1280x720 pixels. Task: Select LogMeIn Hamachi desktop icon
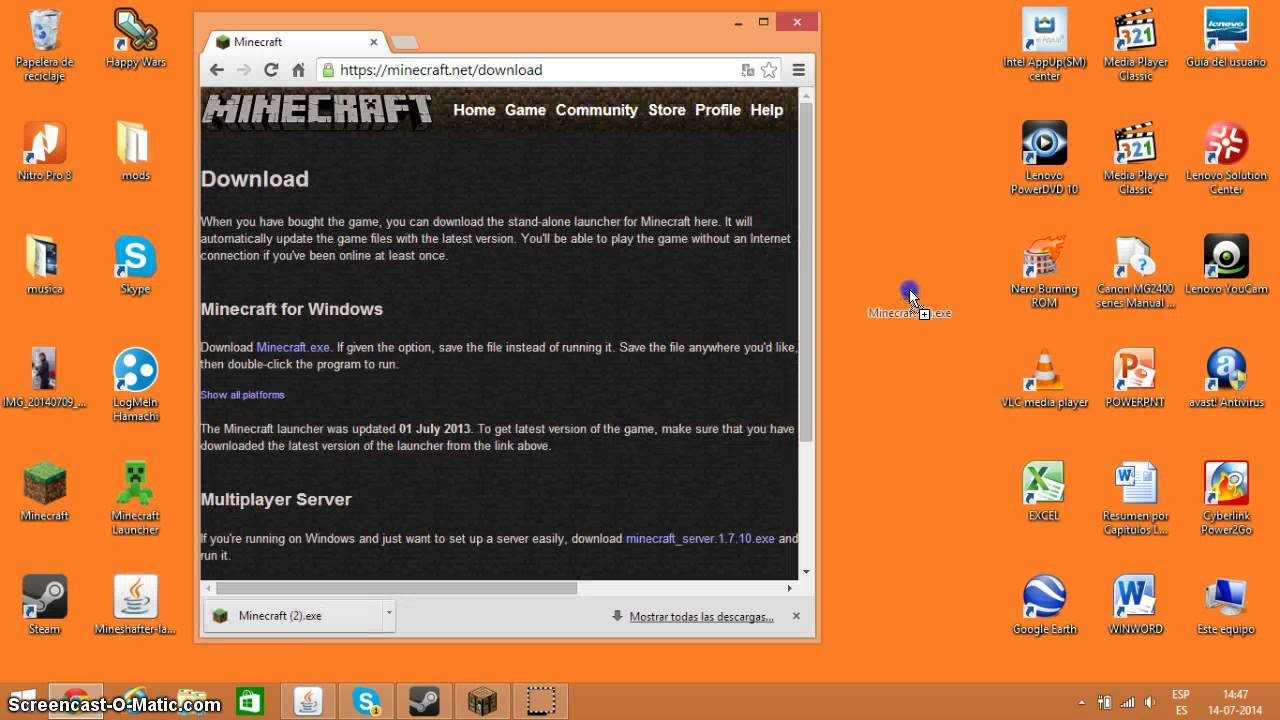pyautogui.click(x=136, y=385)
